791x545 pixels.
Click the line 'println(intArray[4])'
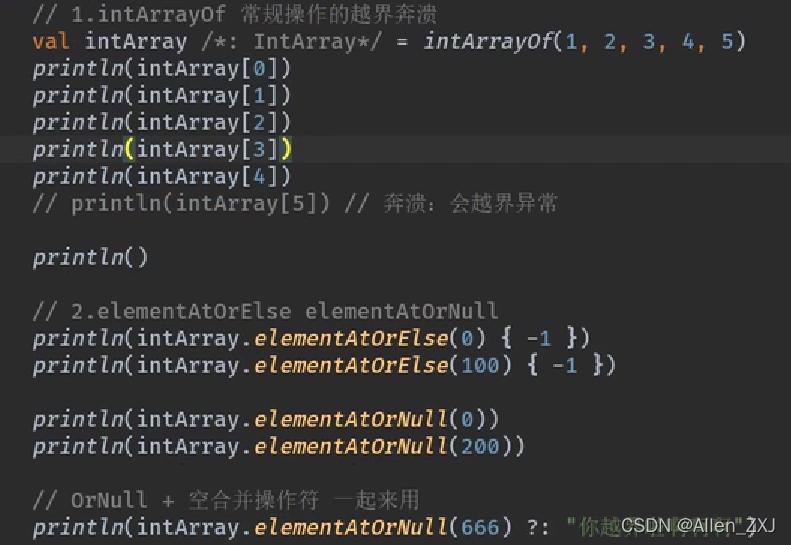(x=162, y=177)
